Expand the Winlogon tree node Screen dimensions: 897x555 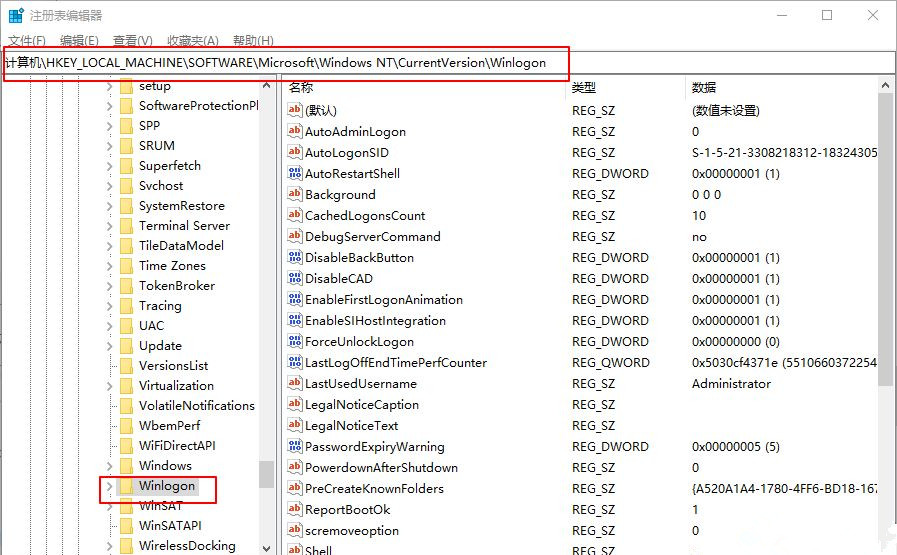pyautogui.click(x=109, y=486)
